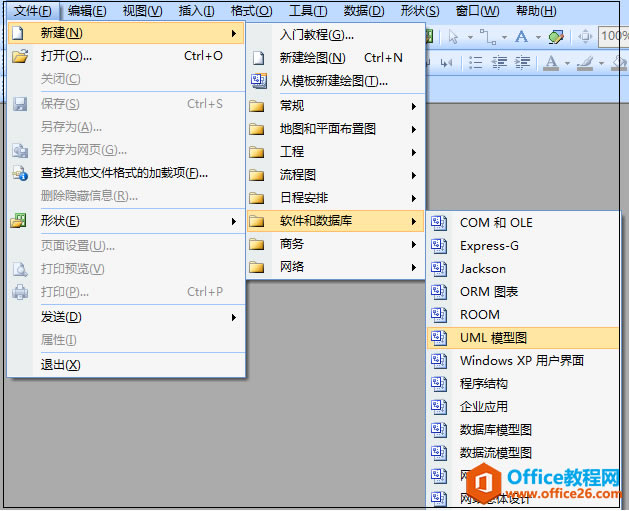Expand the 常规 template submenu
The width and height of the screenshot is (629, 511).
click(x=336, y=106)
